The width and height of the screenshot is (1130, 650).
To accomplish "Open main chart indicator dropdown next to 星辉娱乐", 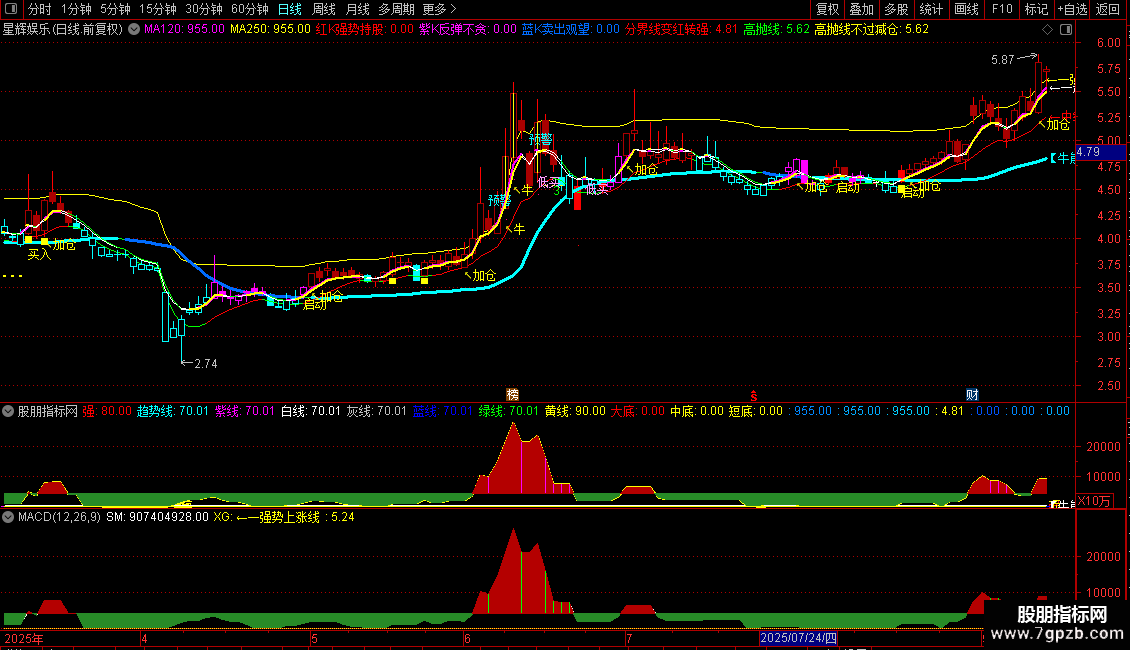I will (134, 30).
